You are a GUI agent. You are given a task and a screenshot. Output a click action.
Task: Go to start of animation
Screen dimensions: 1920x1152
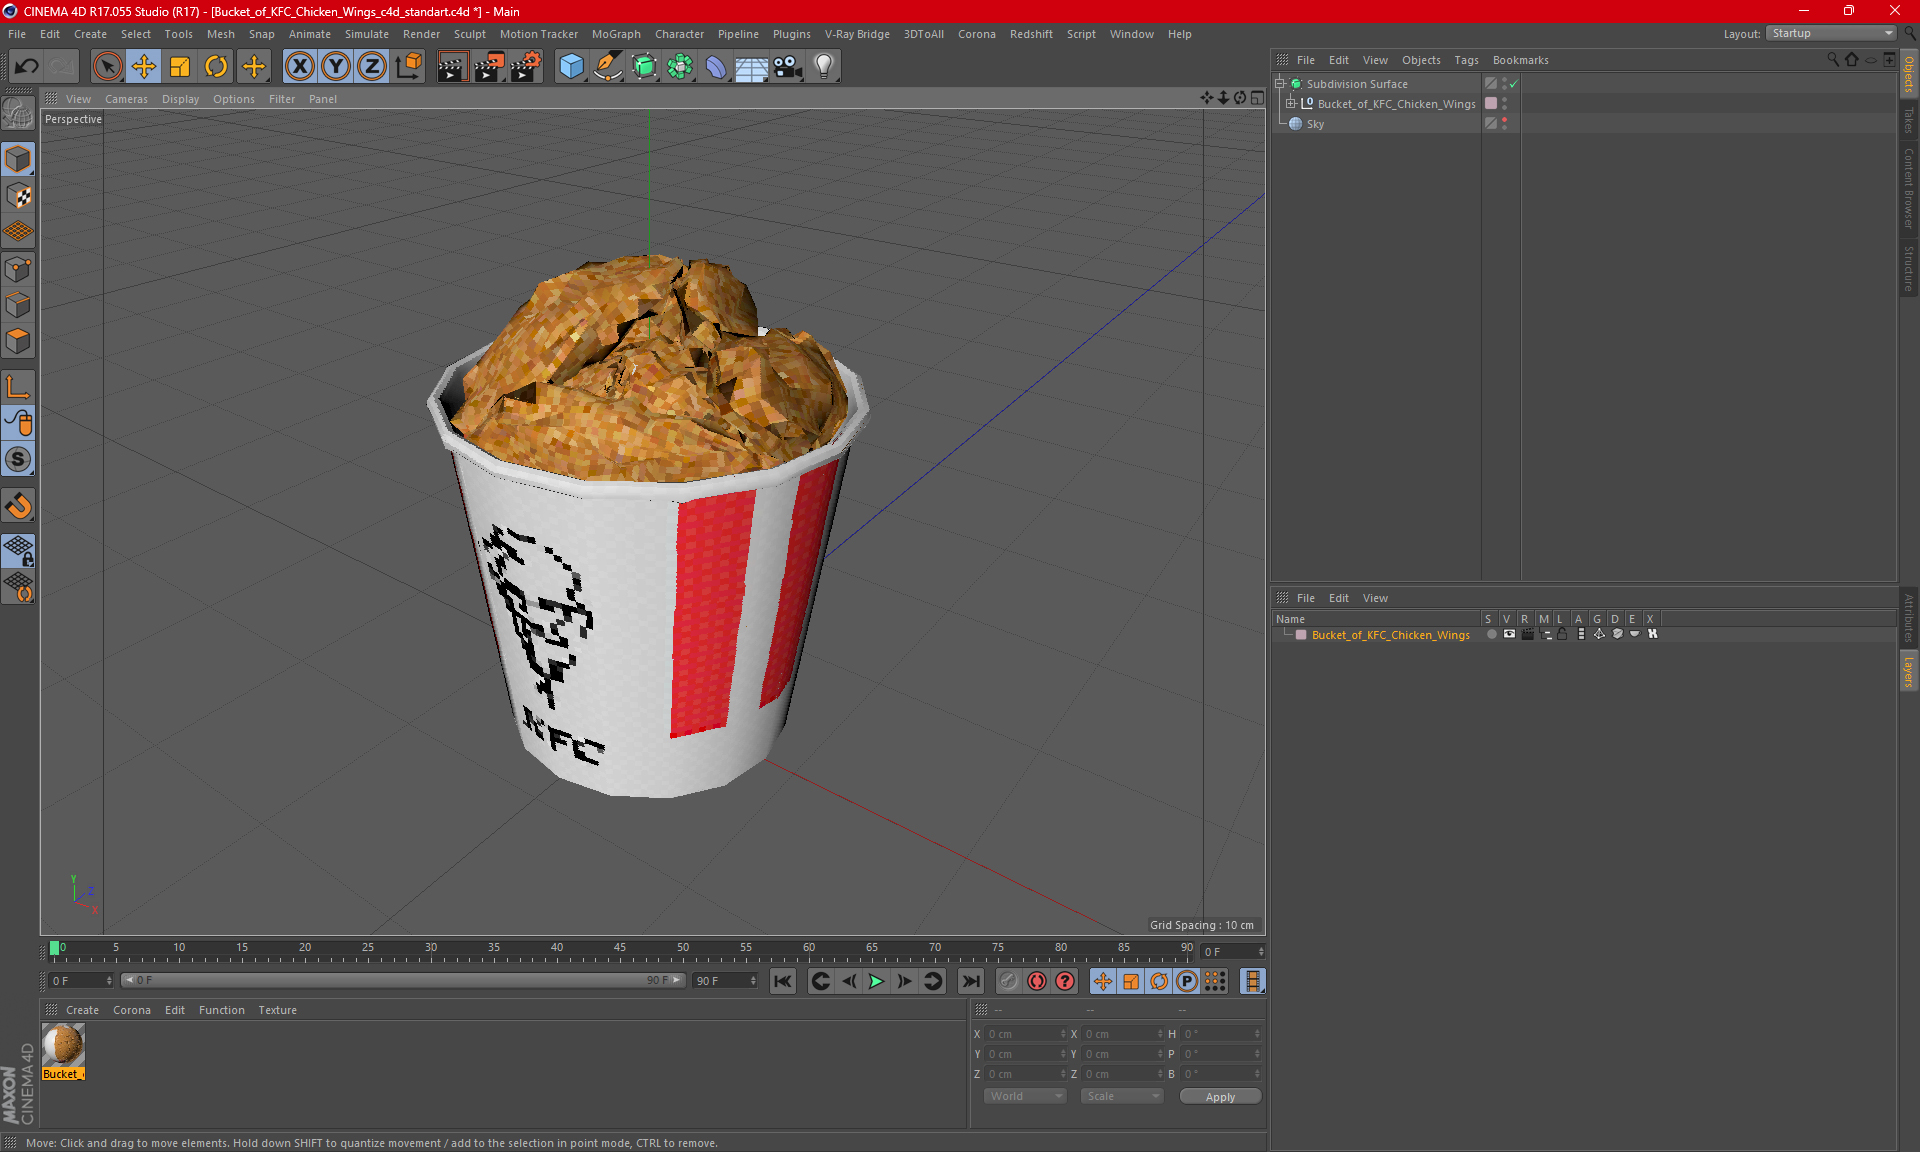[x=783, y=981]
